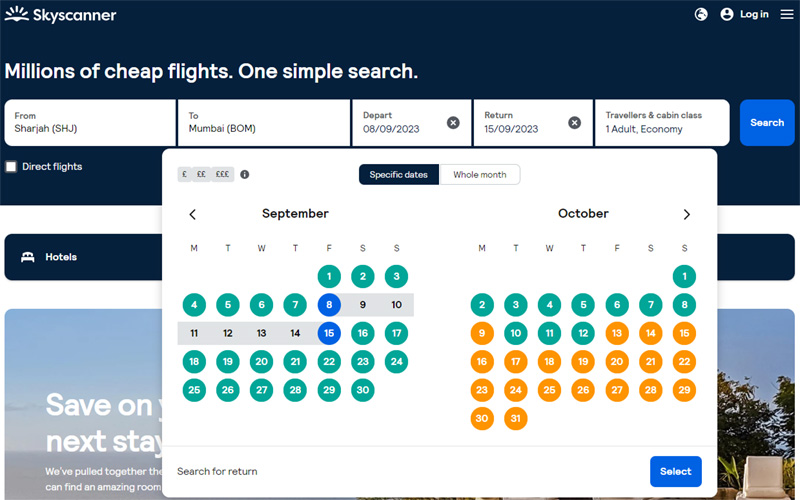Click the Hotels bed icon

click(x=27, y=257)
